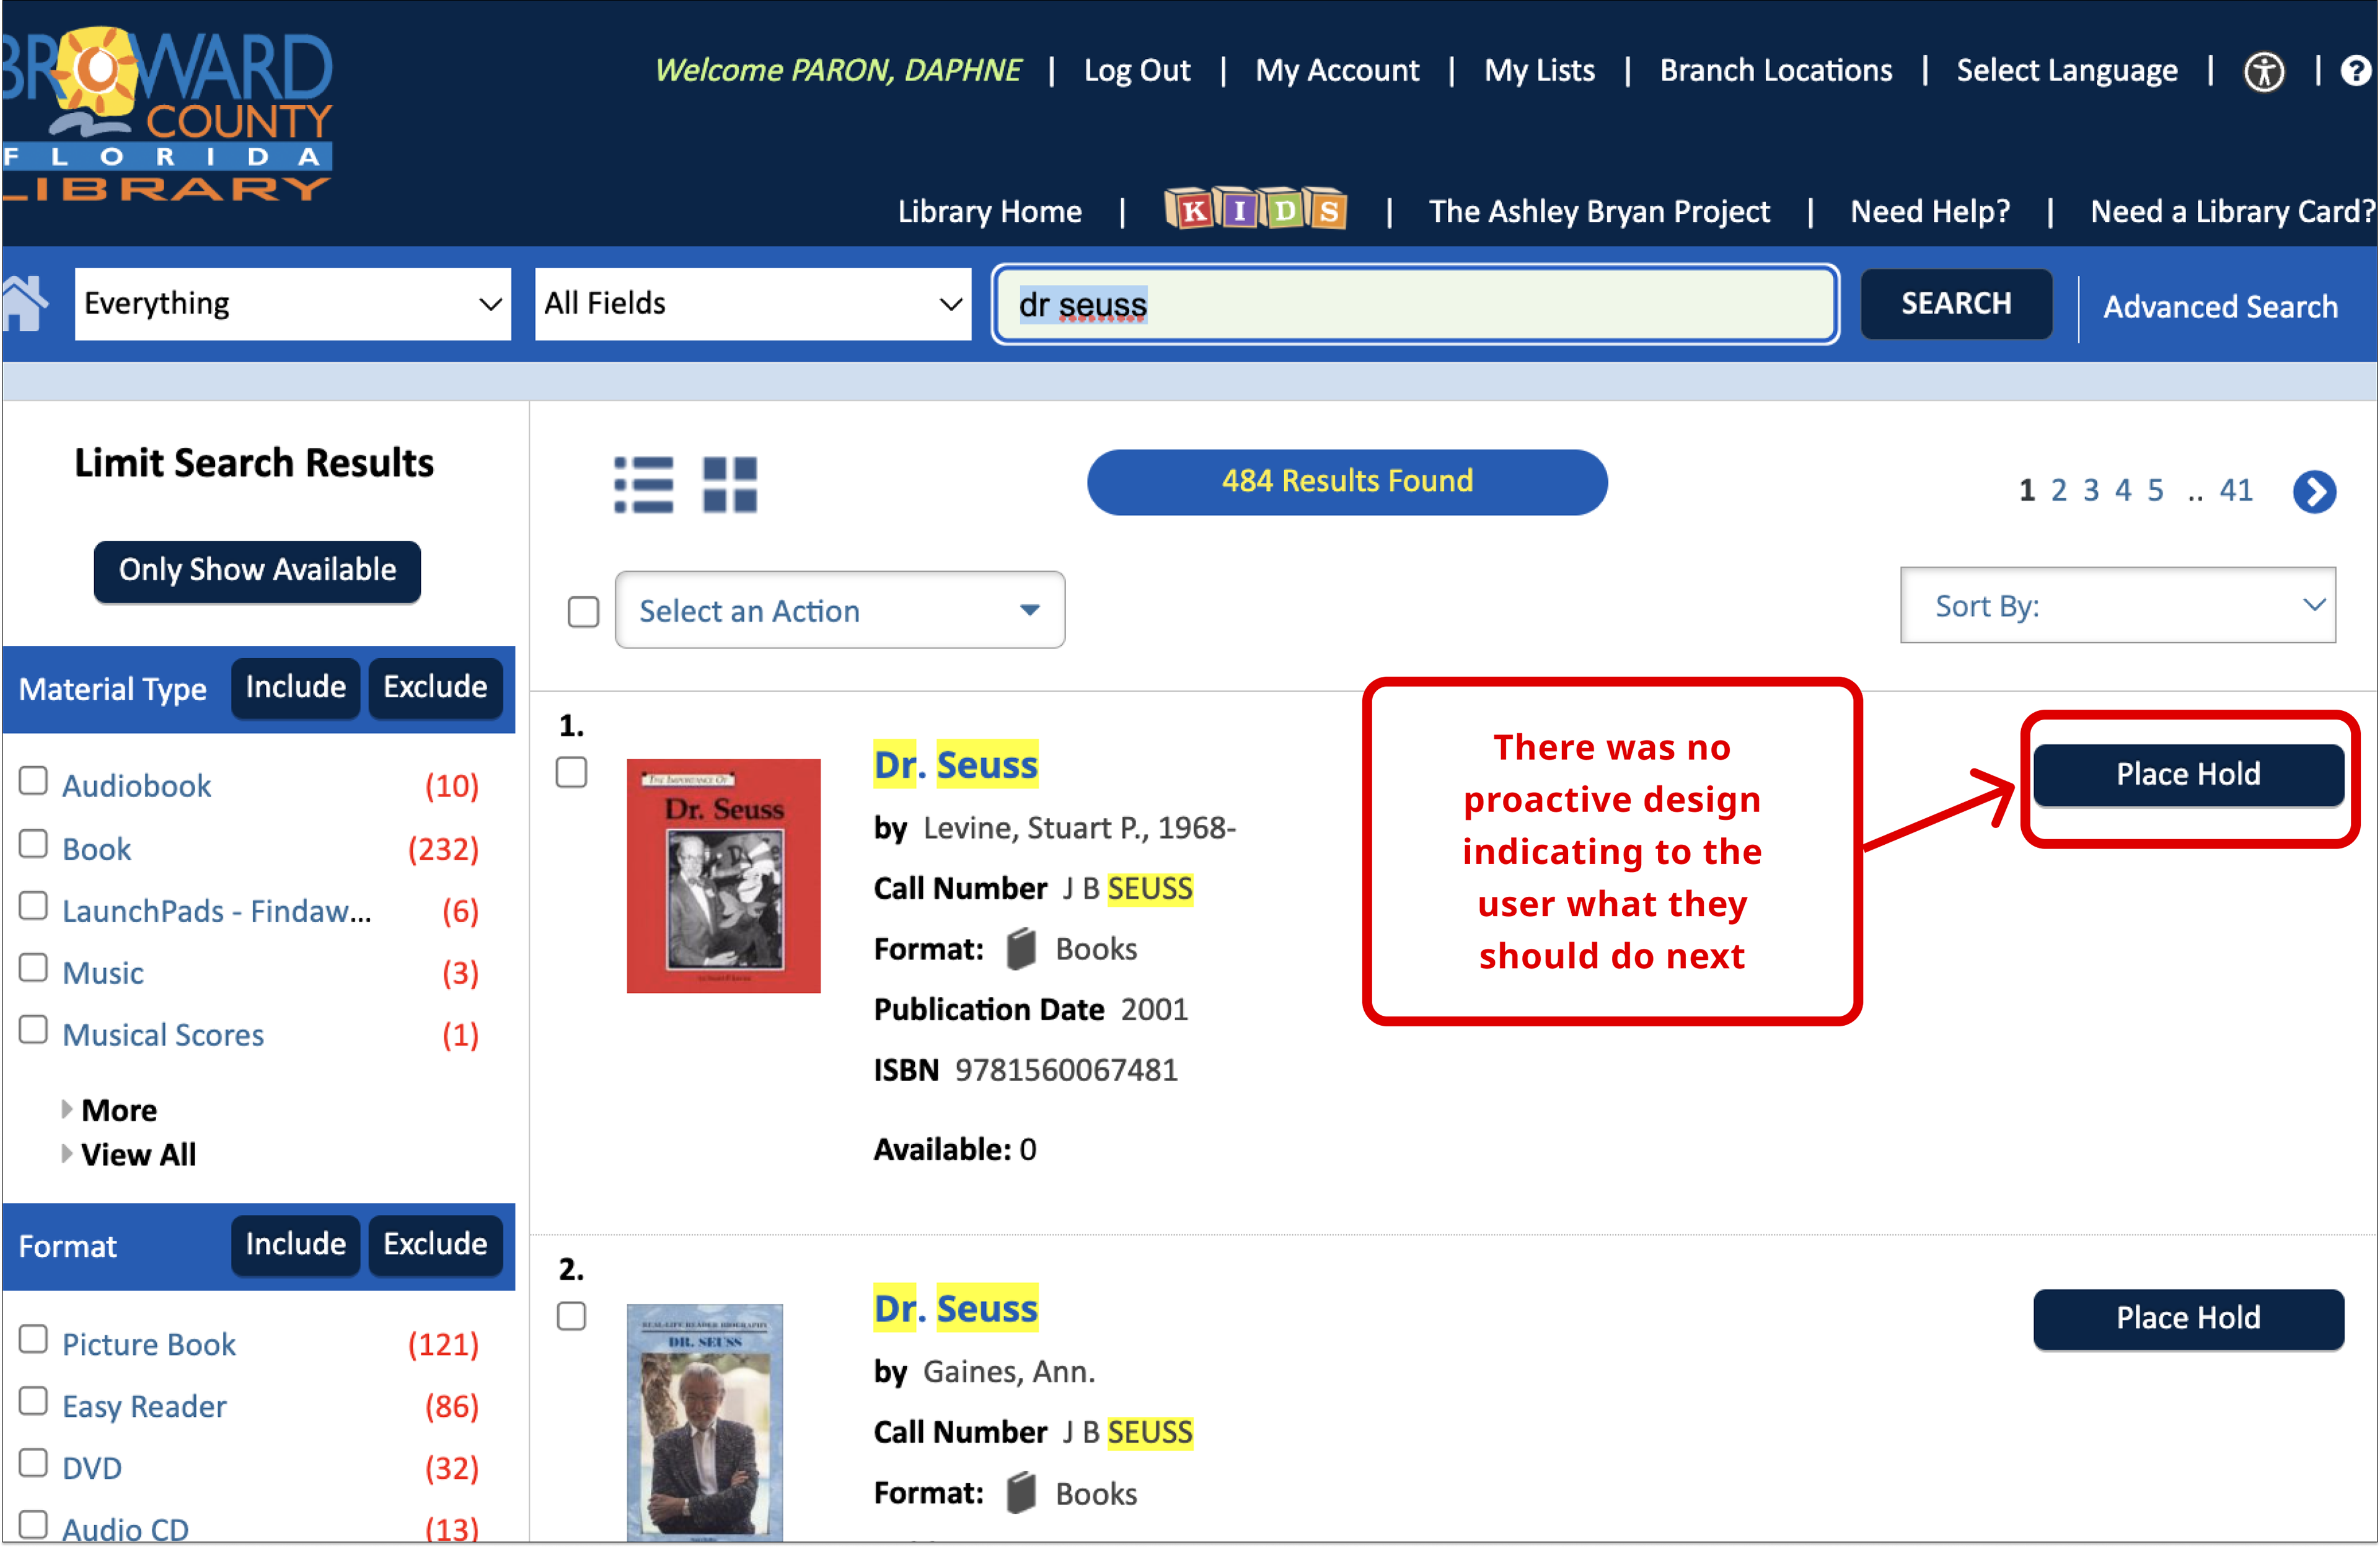Click Exclude under Material Type
The width and height of the screenshot is (2380, 1547).
pos(435,688)
